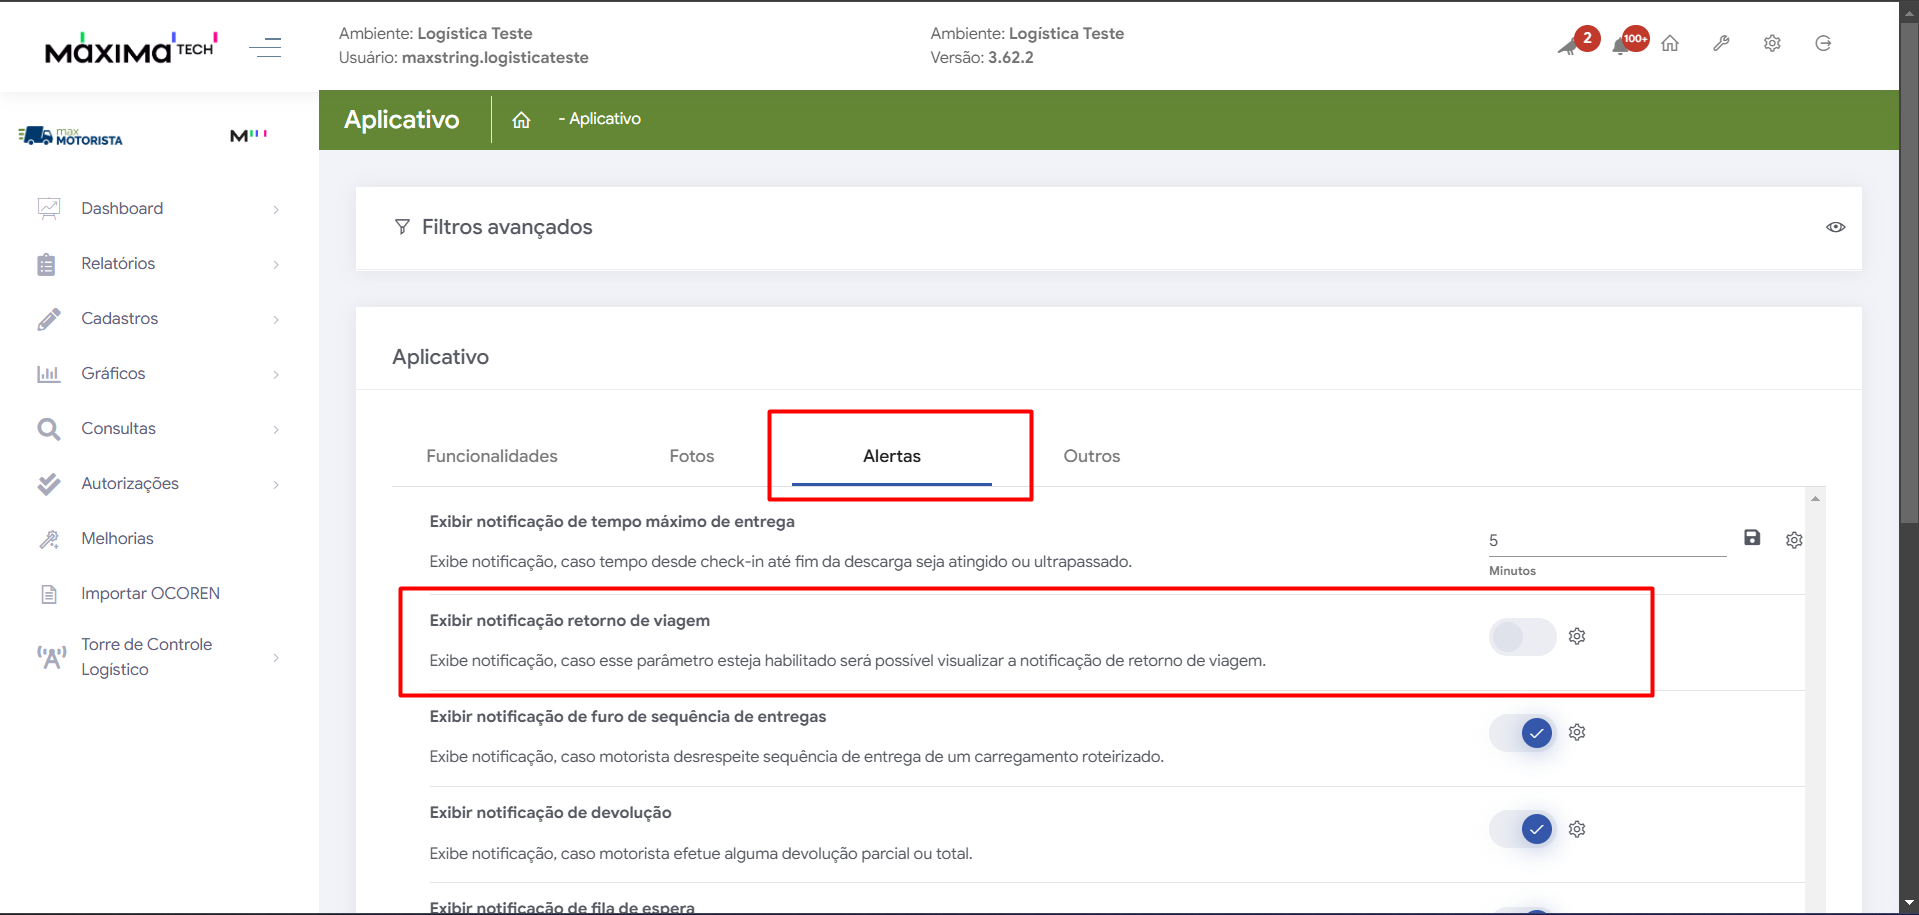1919x915 pixels.
Task: Open the notification bell with 100+ badge
Action: [x=1623, y=45]
